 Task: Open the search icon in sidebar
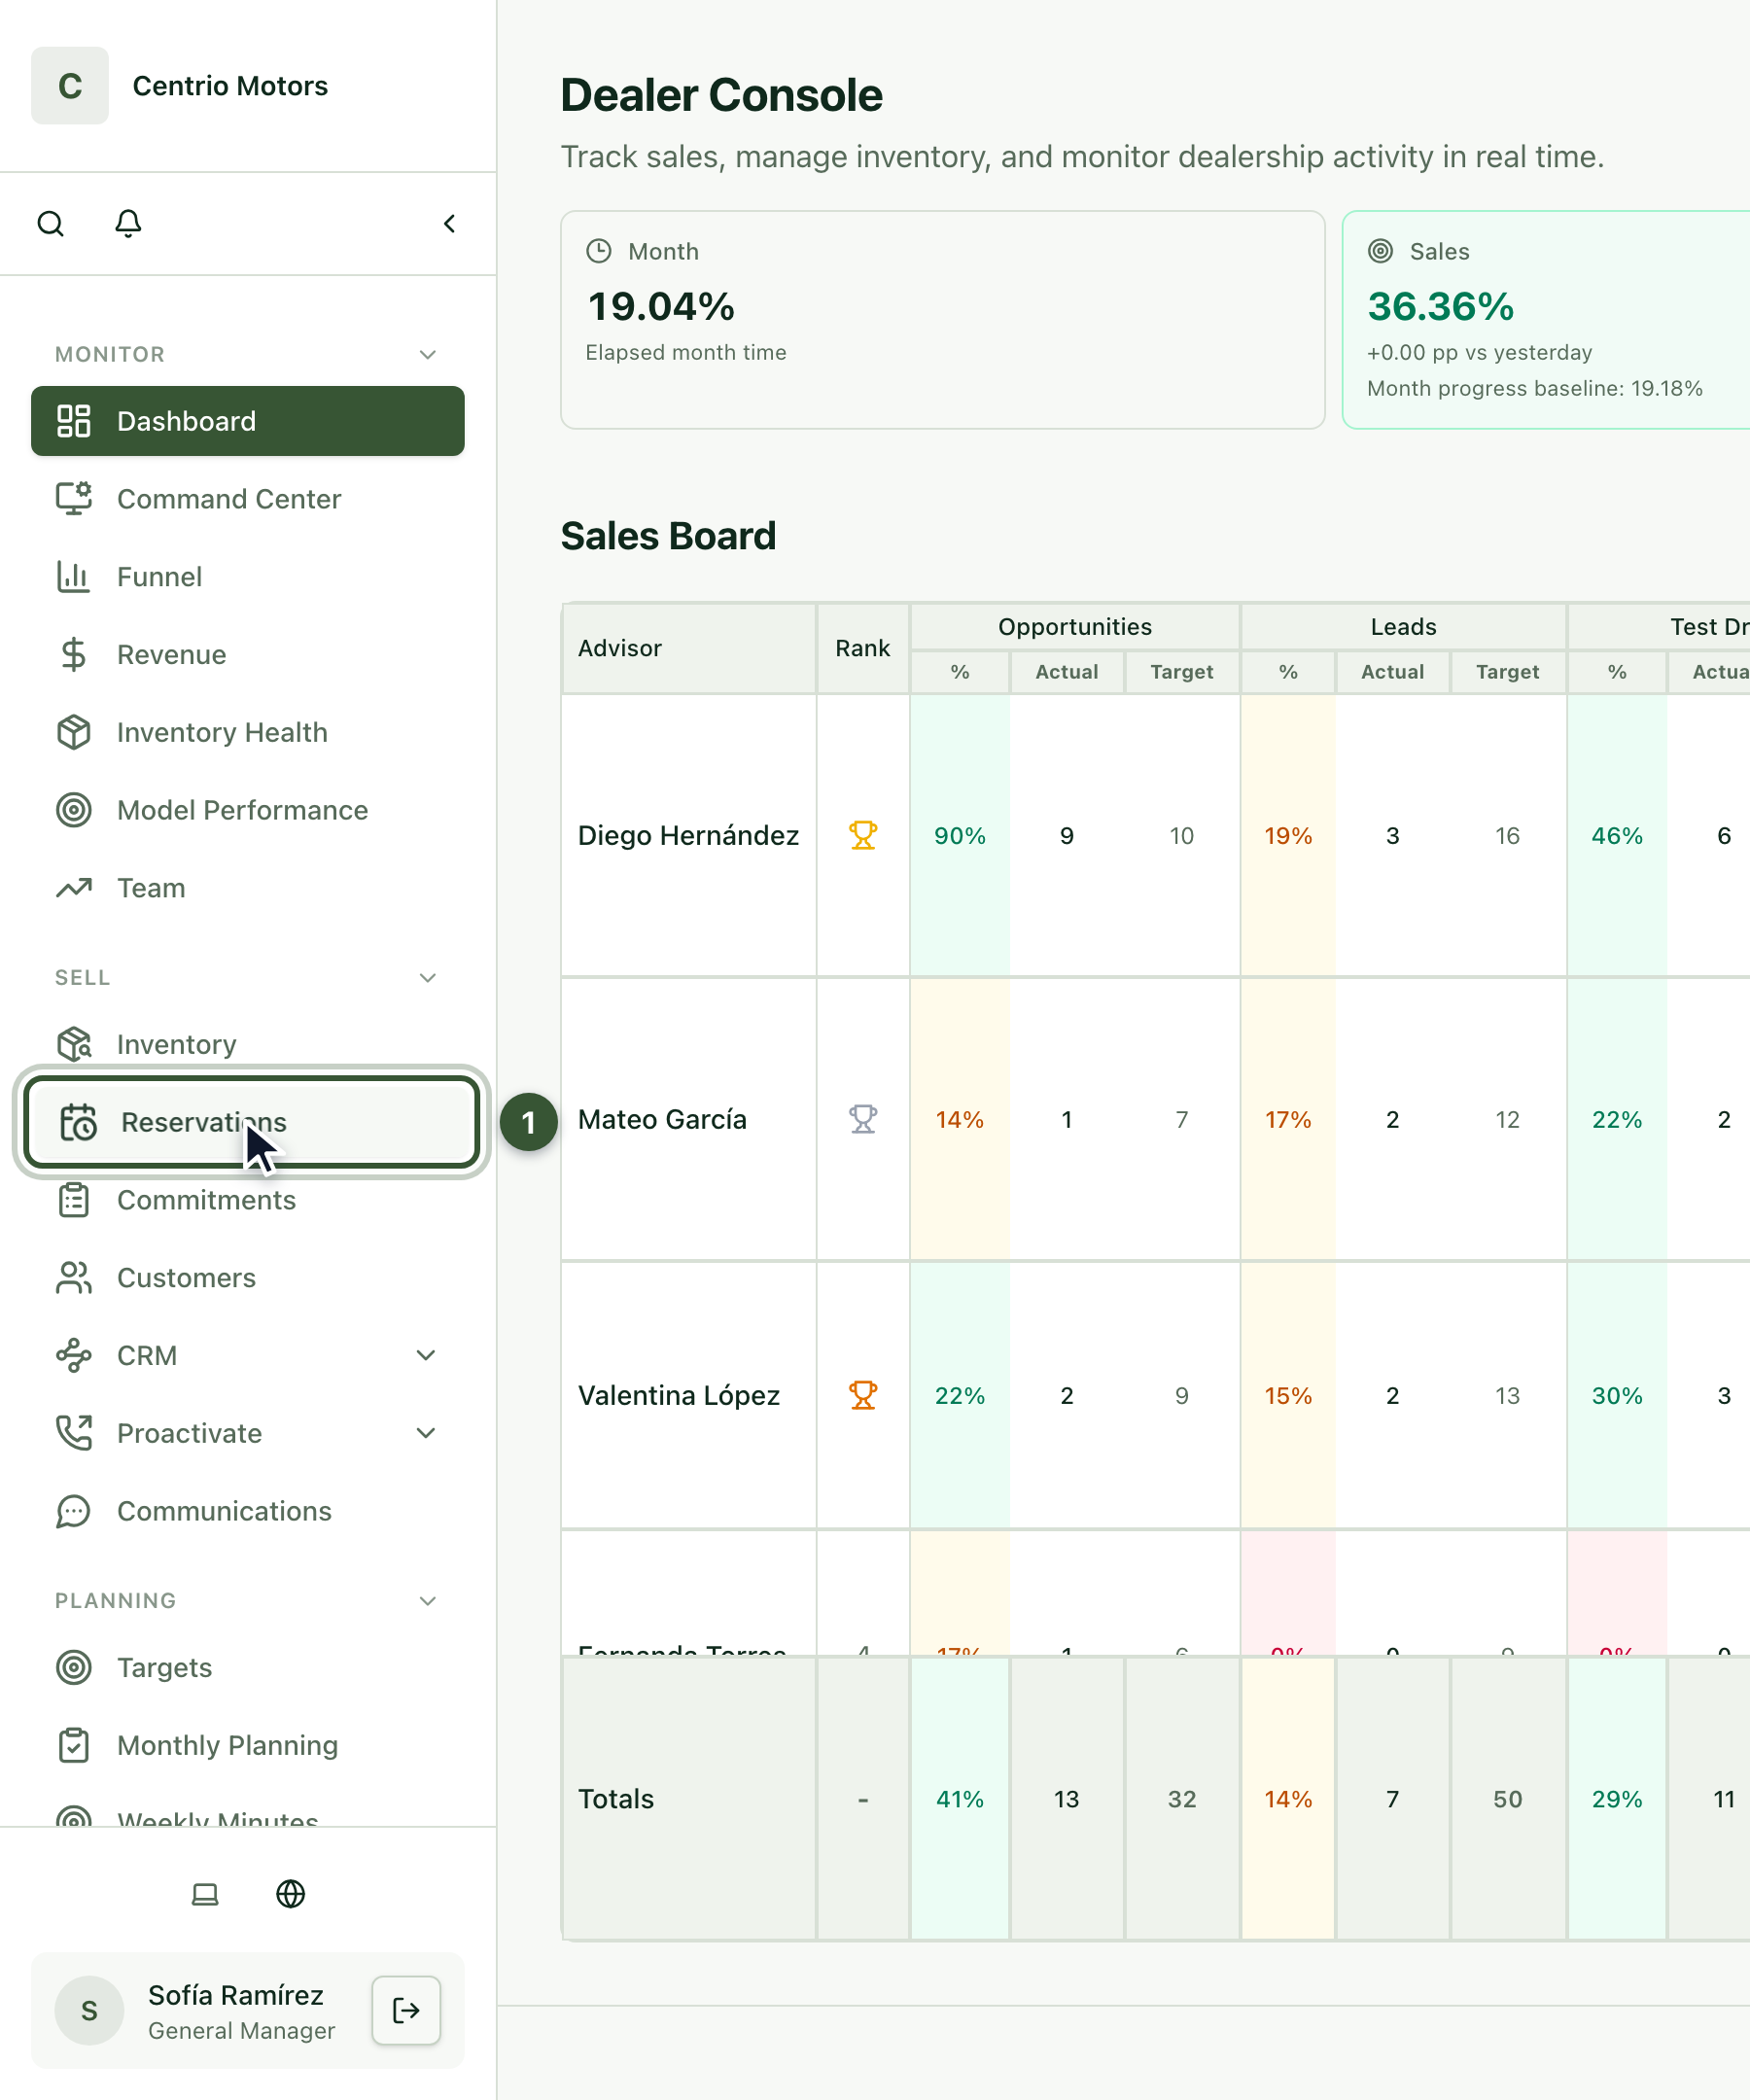[x=50, y=224]
